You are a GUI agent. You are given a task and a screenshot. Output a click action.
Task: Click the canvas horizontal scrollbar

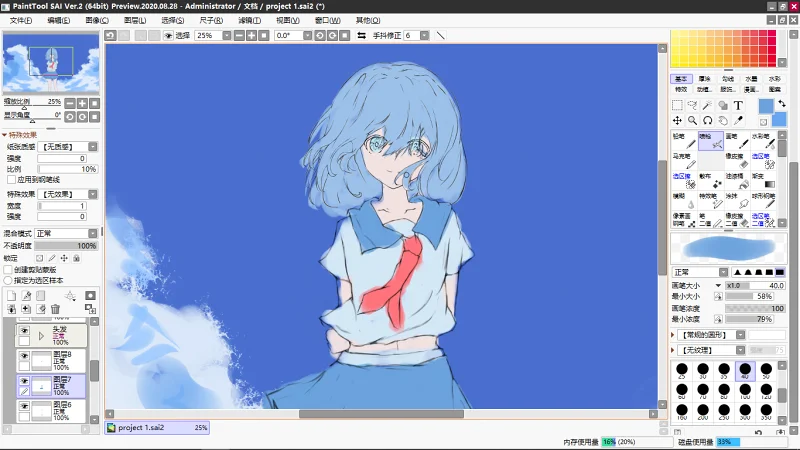pos(381,414)
